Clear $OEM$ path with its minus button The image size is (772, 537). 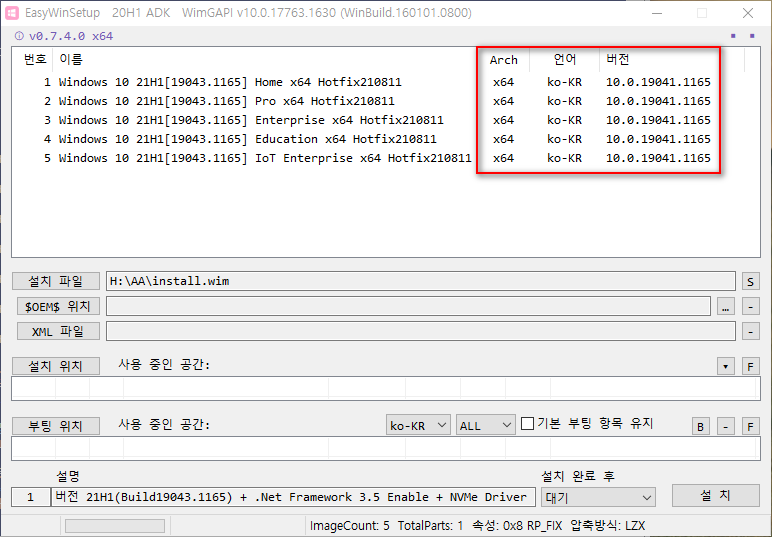(750, 307)
